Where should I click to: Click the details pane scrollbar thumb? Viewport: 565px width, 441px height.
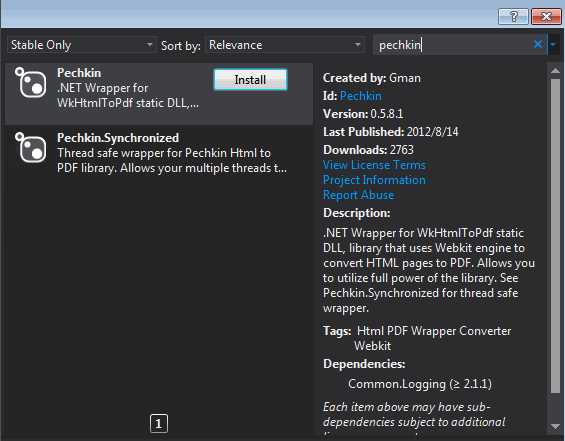(x=555, y=236)
